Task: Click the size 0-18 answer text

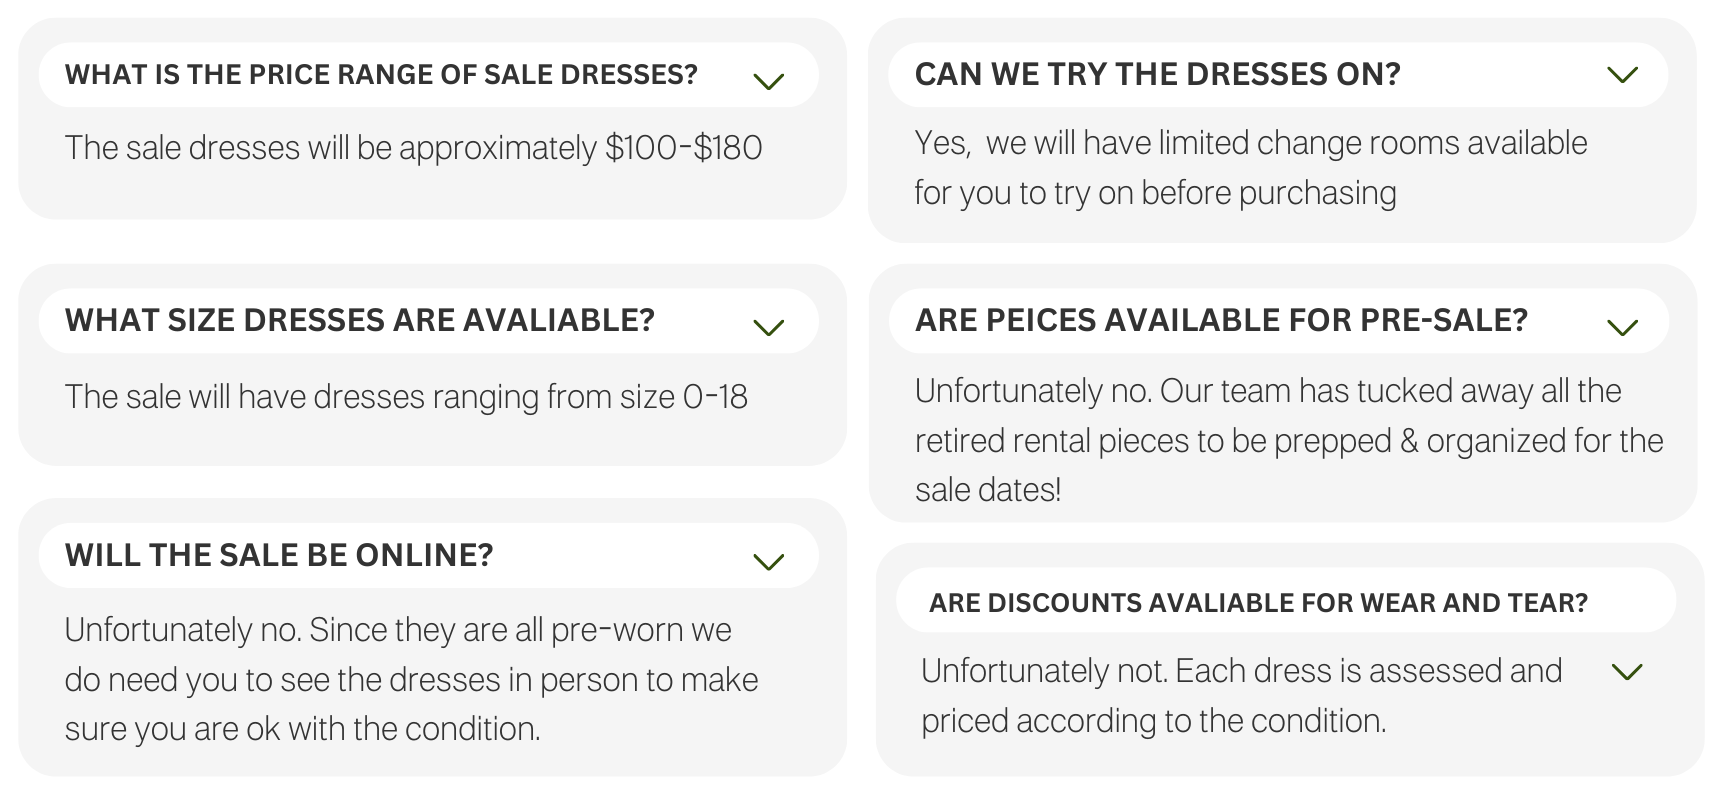Action: pyautogui.click(x=406, y=397)
